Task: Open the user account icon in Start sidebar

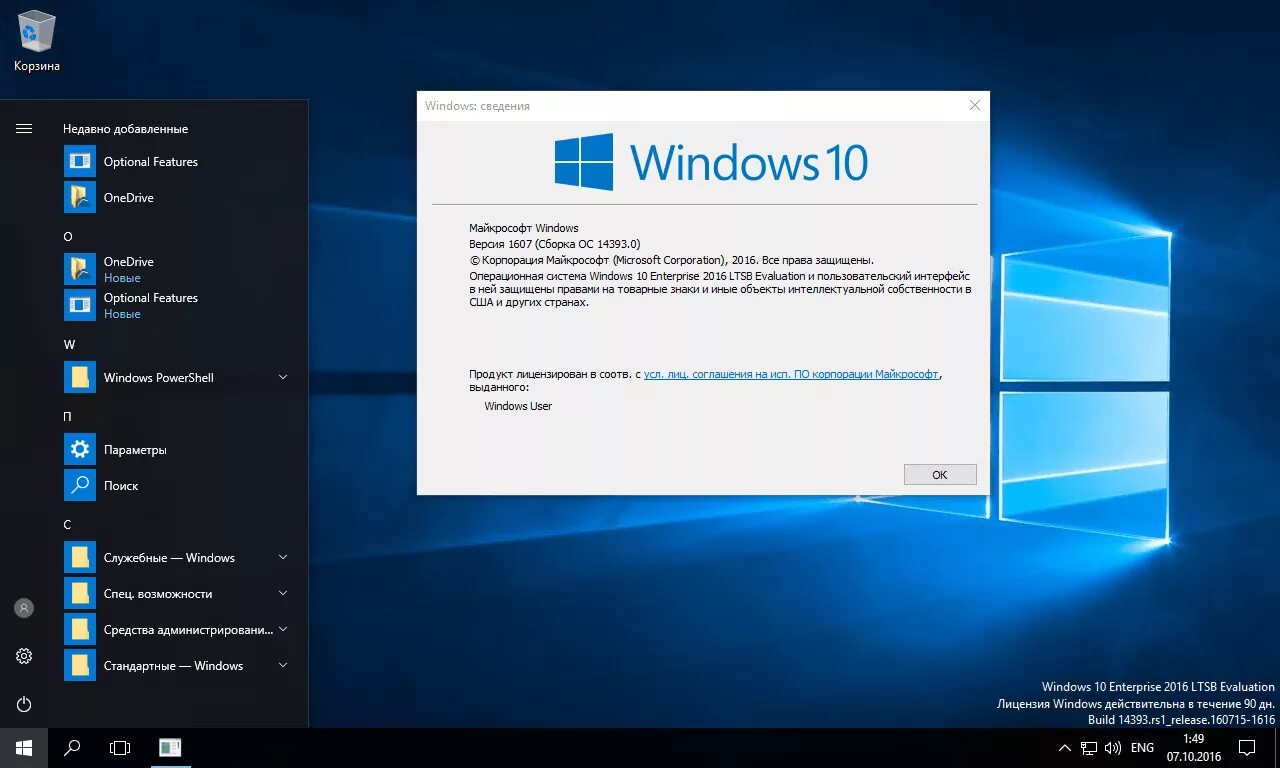Action: tap(23, 607)
